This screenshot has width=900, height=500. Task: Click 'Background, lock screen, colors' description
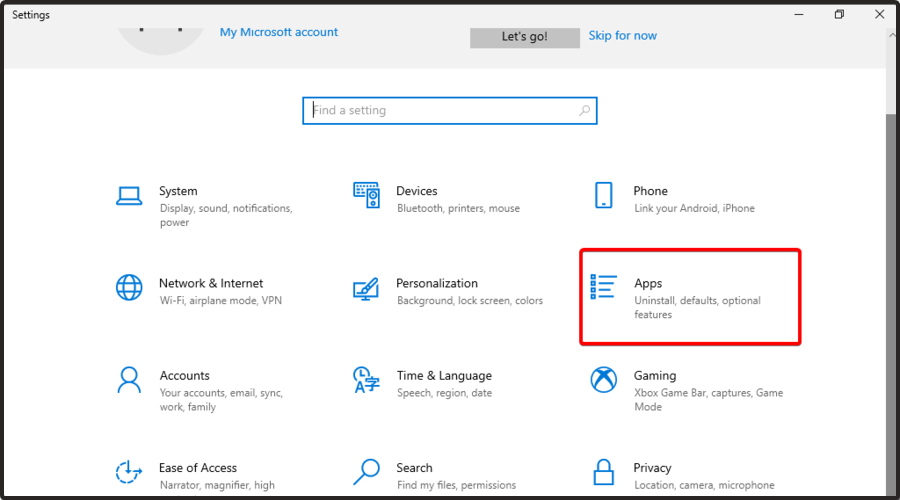tap(470, 300)
